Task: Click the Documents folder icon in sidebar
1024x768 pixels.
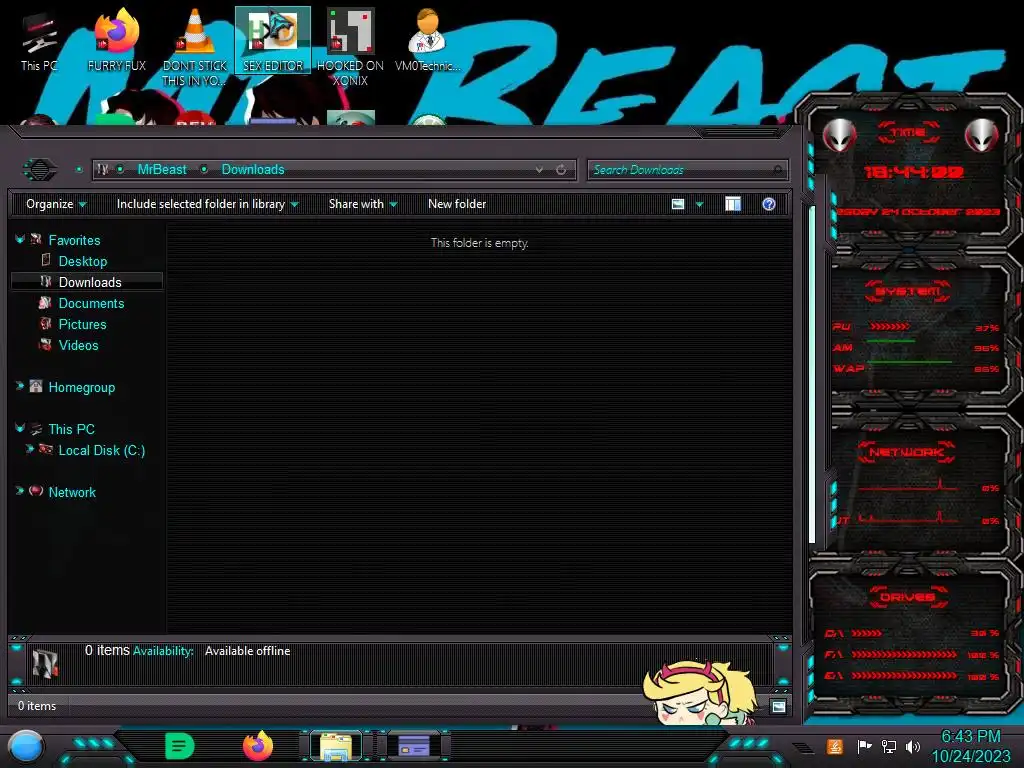Action: click(45, 302)
